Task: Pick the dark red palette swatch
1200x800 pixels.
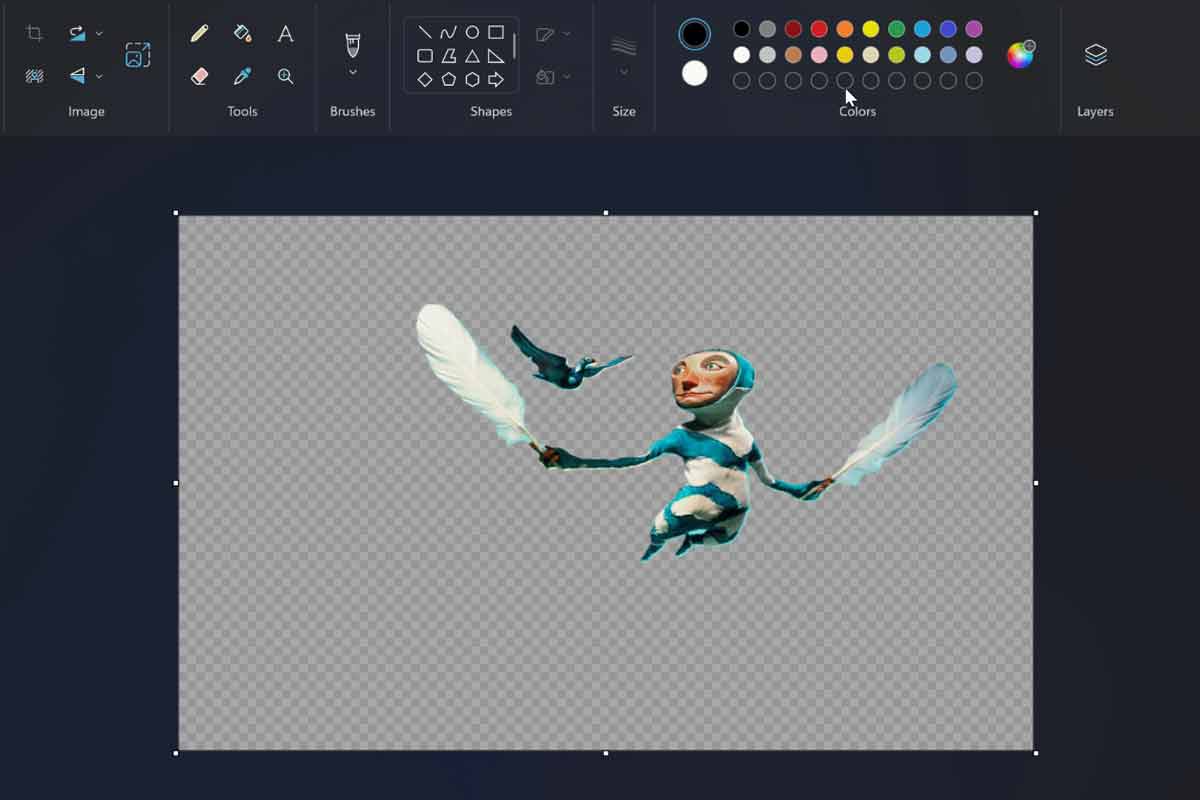Action: 793,29
